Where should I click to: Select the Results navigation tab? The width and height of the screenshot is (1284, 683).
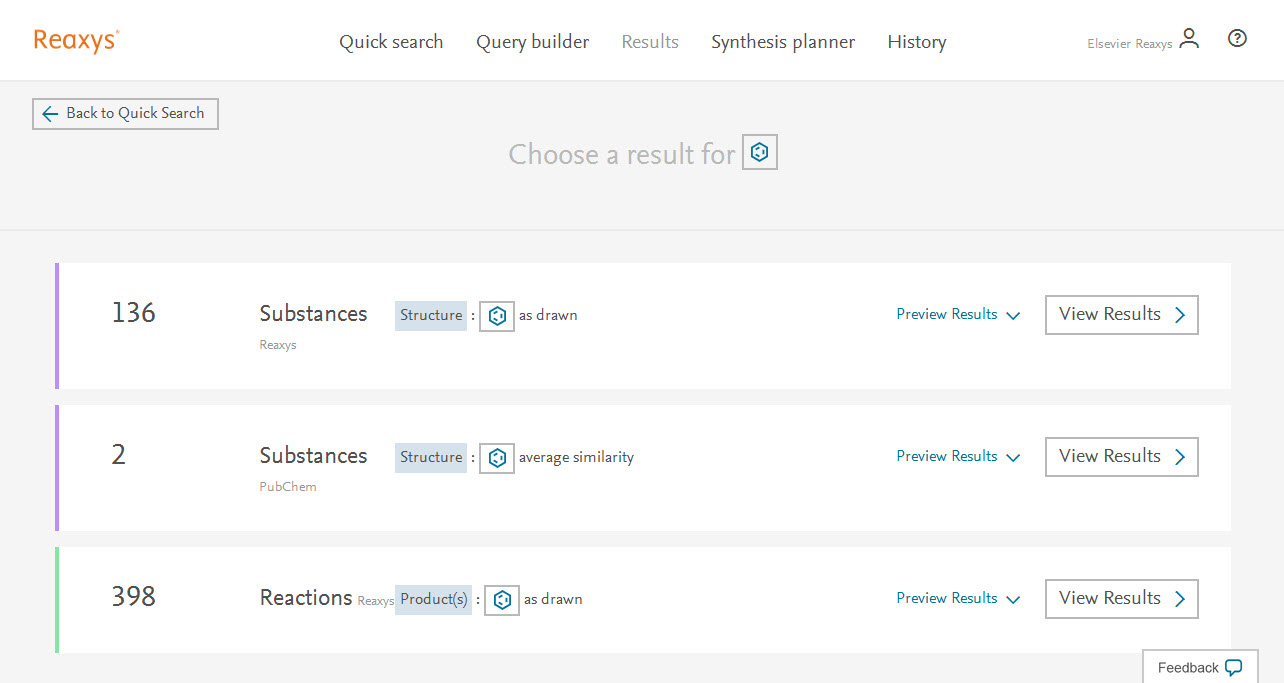[650, 42]
